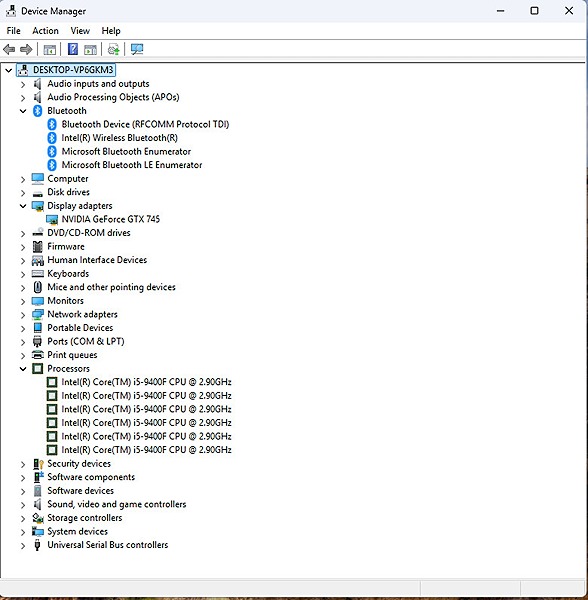Expand Audio Processing Objects (APOs)

click(23, 98)
